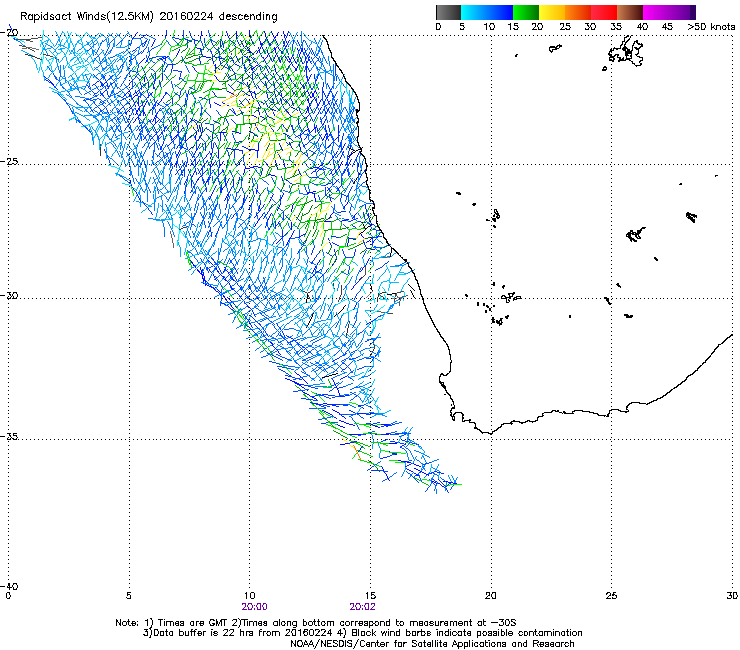Click the yellow 20-25 knots legend segment

click(x=552, y=12)
